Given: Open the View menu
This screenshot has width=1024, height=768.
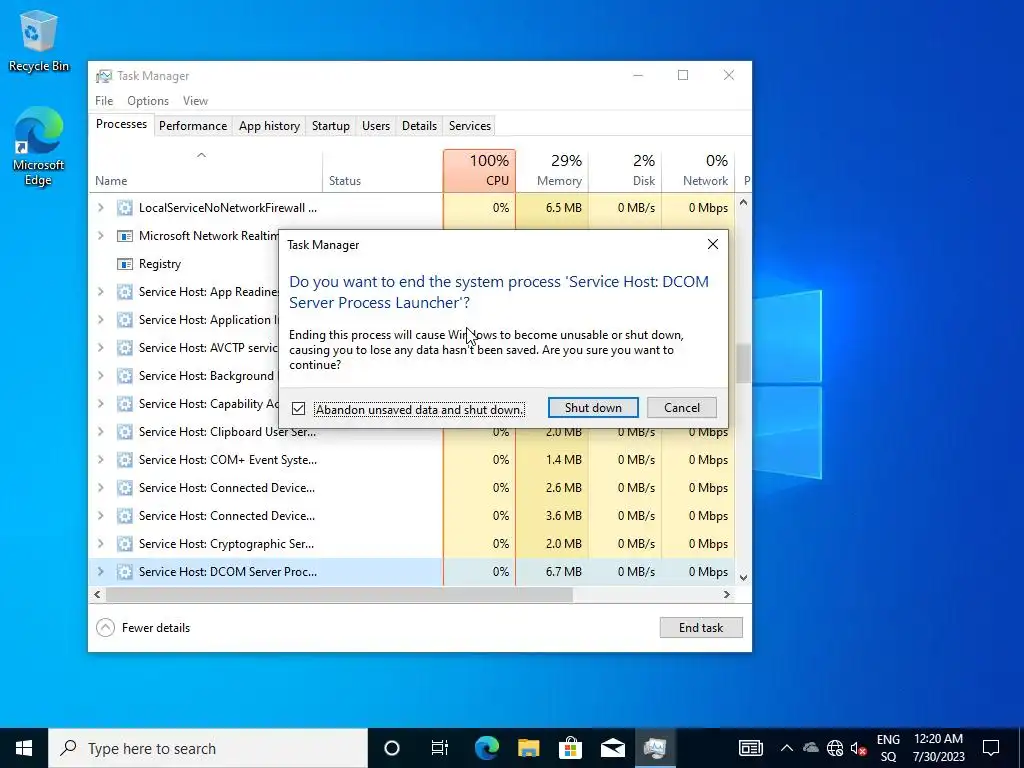Looking at the screenshot, I should pyautogui.click(x=195, y=101).
